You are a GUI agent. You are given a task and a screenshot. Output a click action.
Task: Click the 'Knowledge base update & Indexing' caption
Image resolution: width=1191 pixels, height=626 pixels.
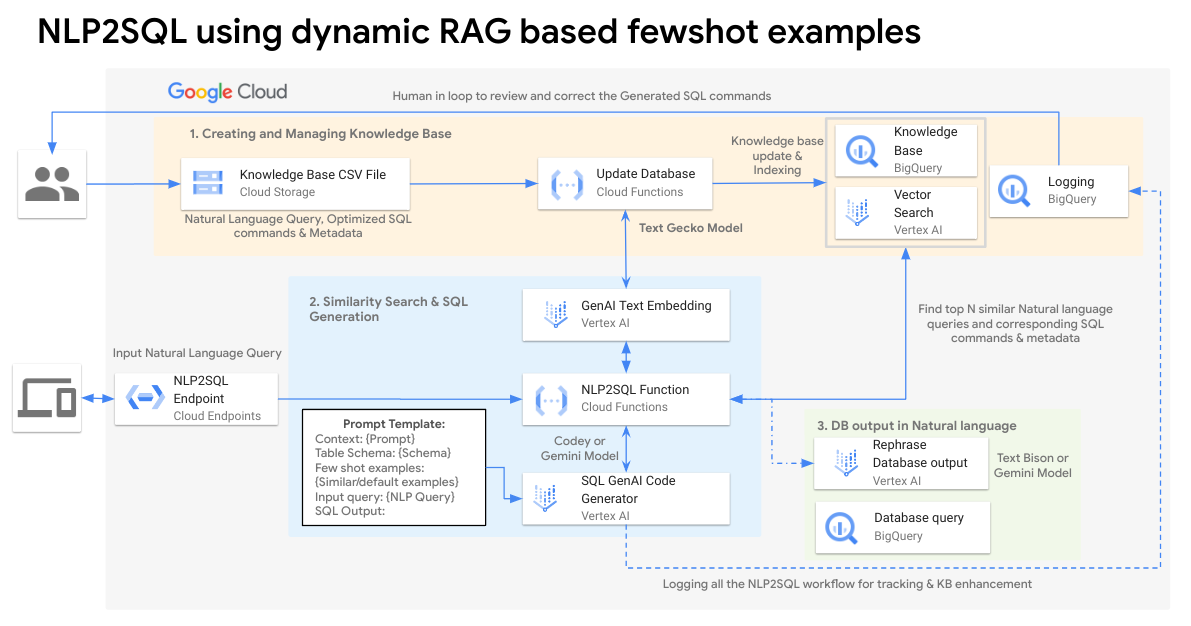[x=777, y=156]
